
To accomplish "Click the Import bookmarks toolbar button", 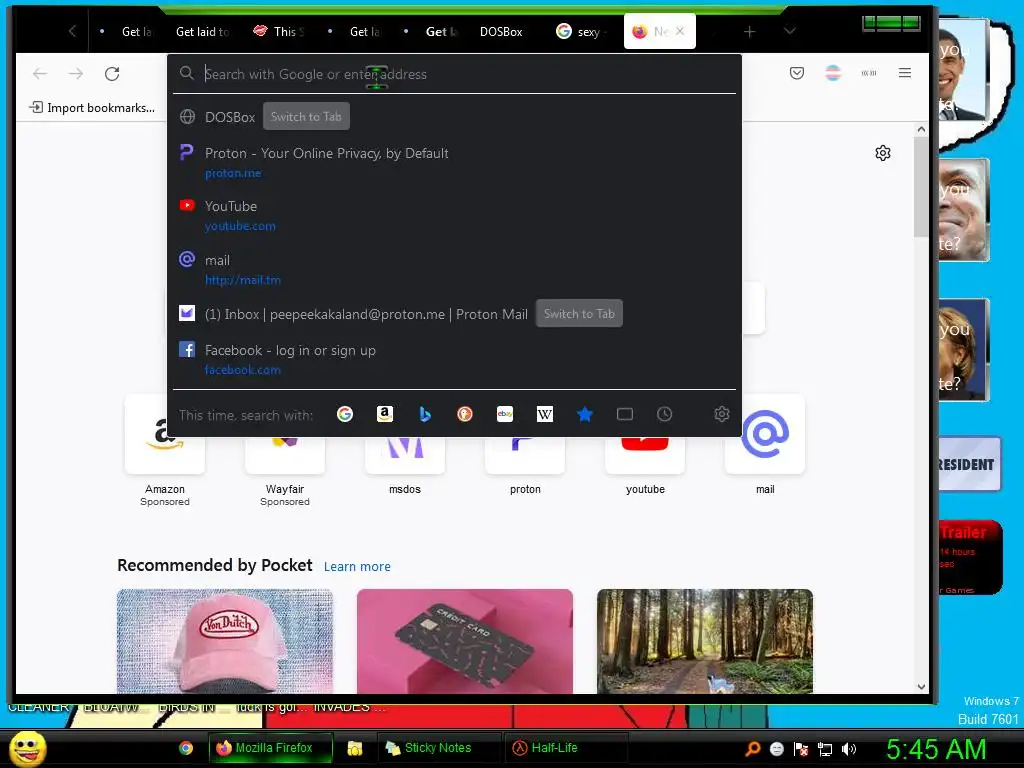I will coord(92,108).
